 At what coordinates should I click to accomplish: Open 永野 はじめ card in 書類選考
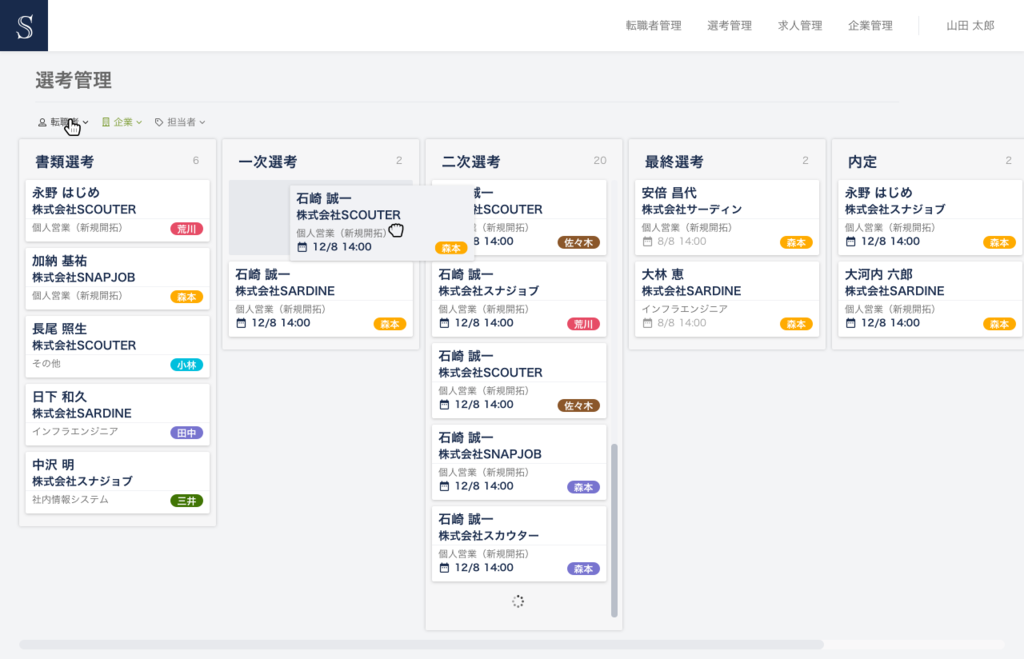118,210
